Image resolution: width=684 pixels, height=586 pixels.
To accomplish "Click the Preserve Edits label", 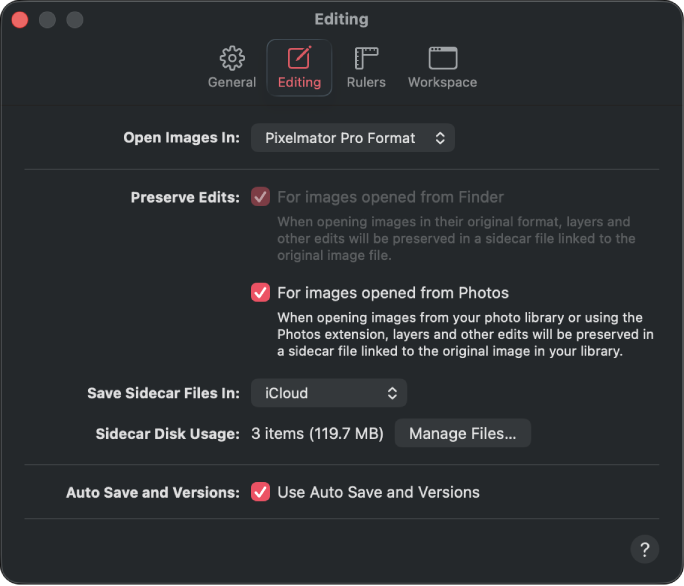I will (185, 197).
